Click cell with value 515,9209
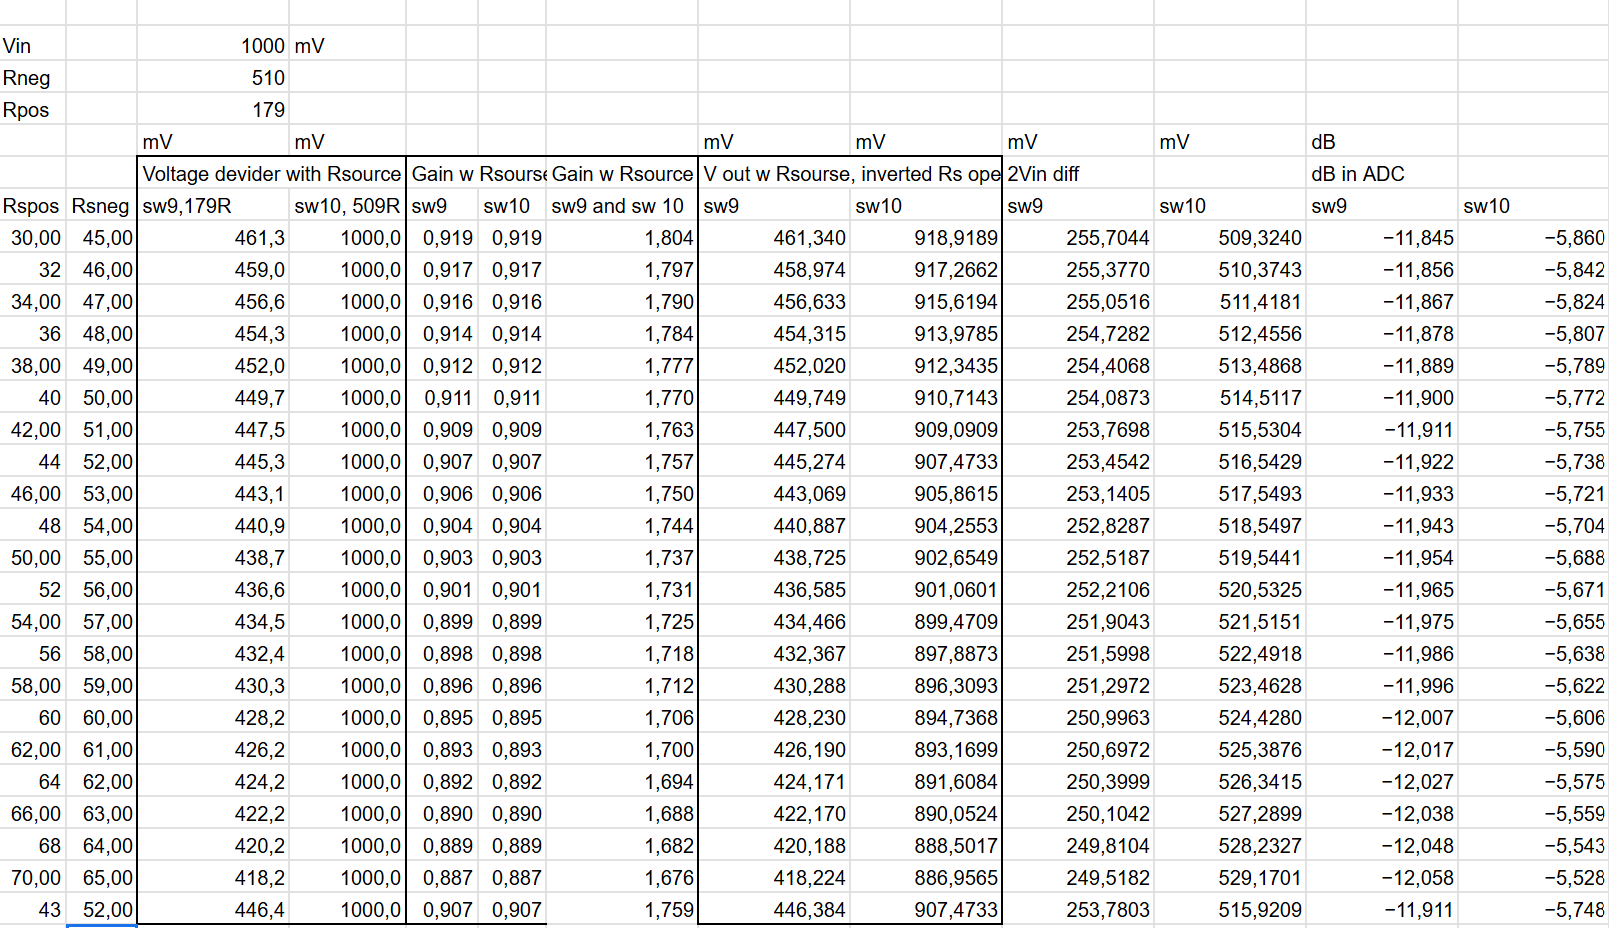The width and height of the screenshot is (1609, 928). coord(1230,910)
